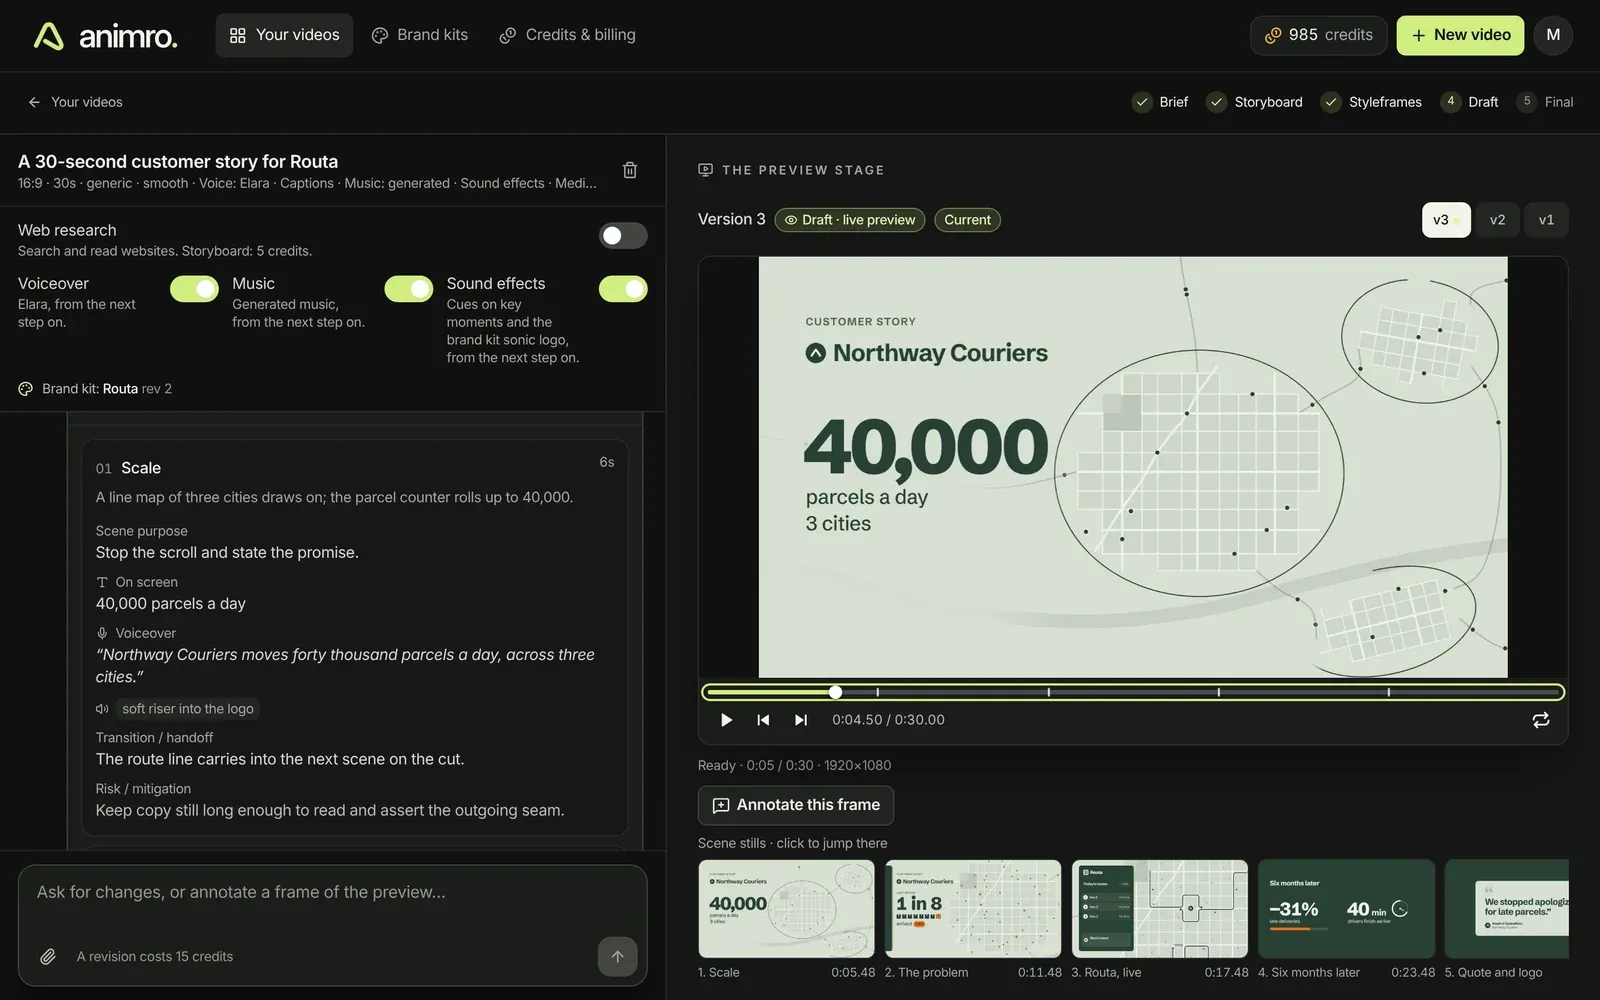Screen dimensions: 1600x1000
Task: Click the Draft live preview badge
Action: [x=850, y=220]
